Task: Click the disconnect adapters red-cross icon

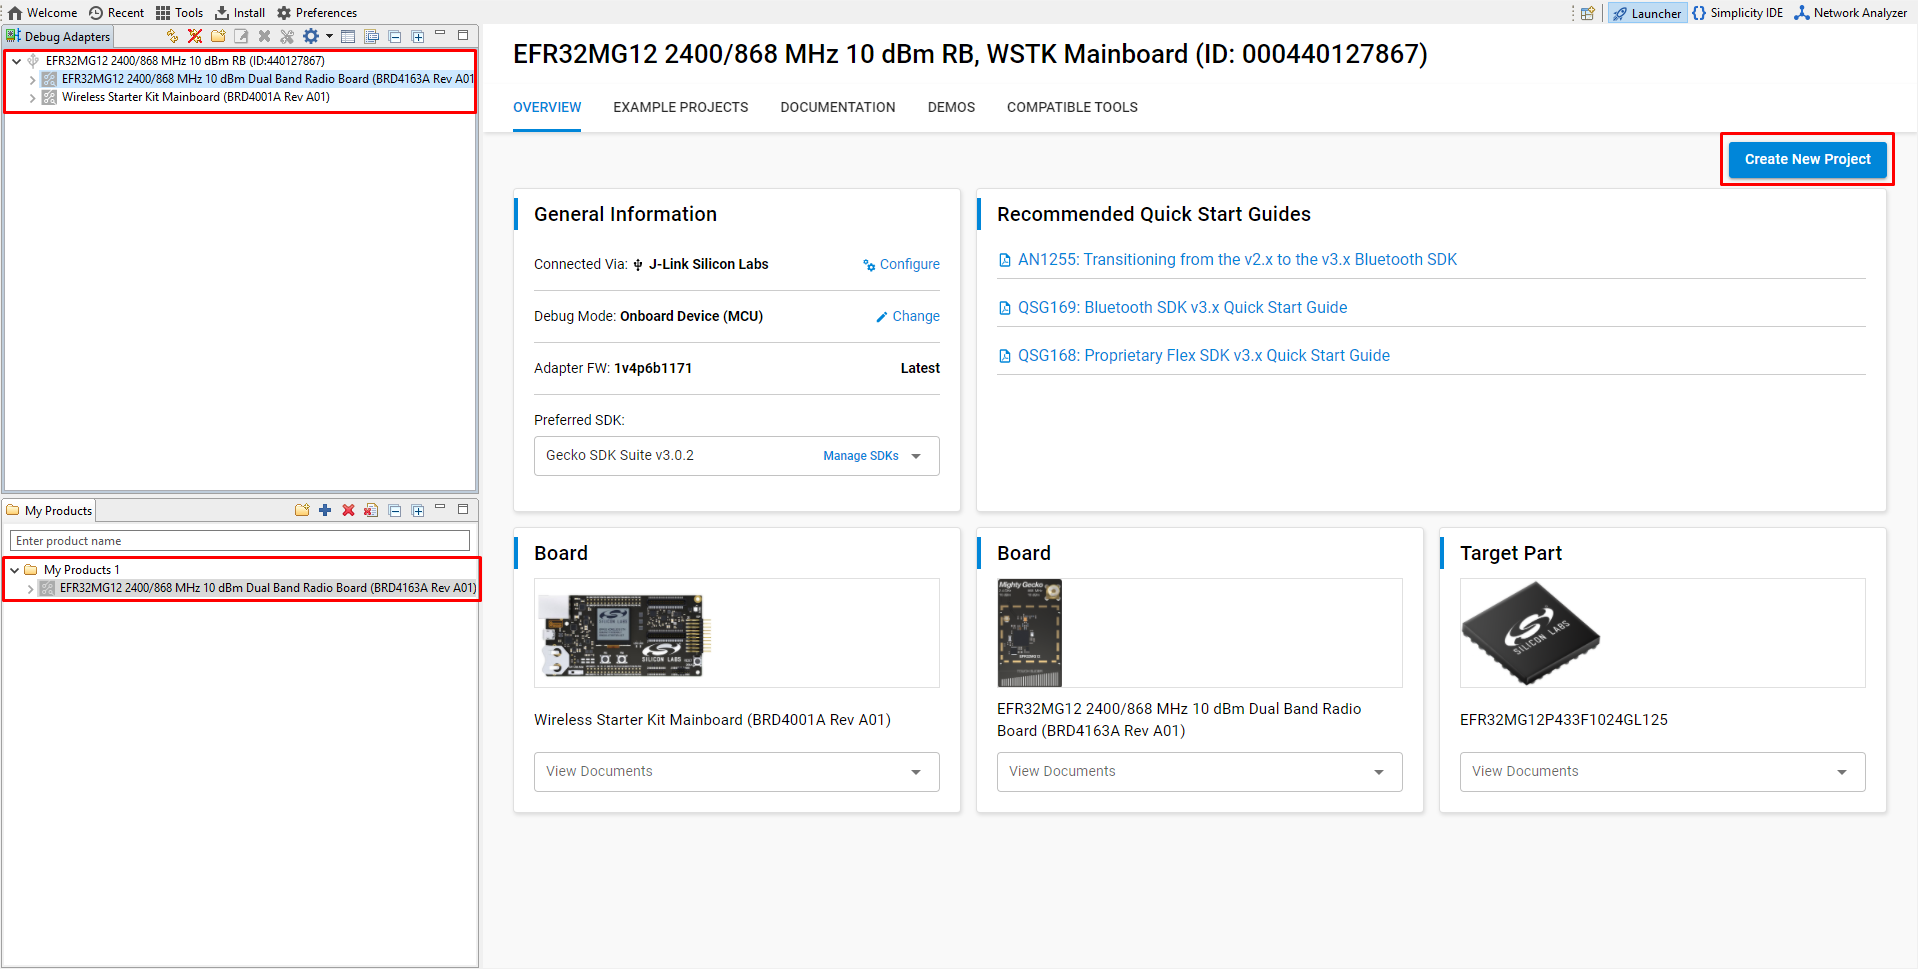Action: click(195, 36)
